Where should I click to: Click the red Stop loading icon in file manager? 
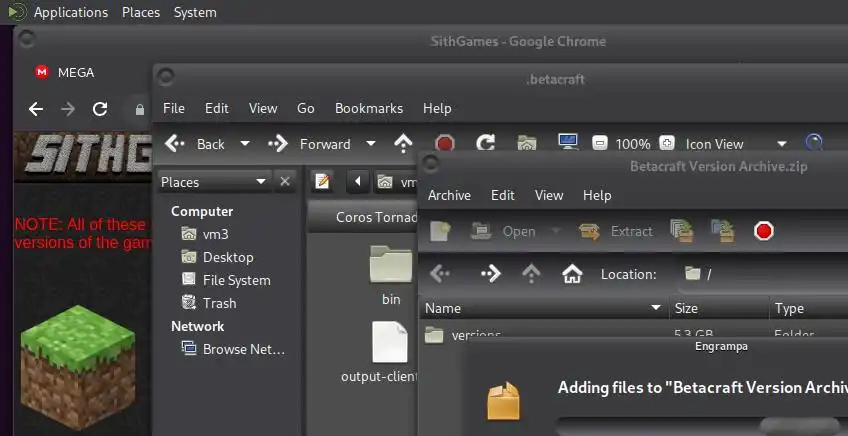pyautogui.click(x=445, y=144)
